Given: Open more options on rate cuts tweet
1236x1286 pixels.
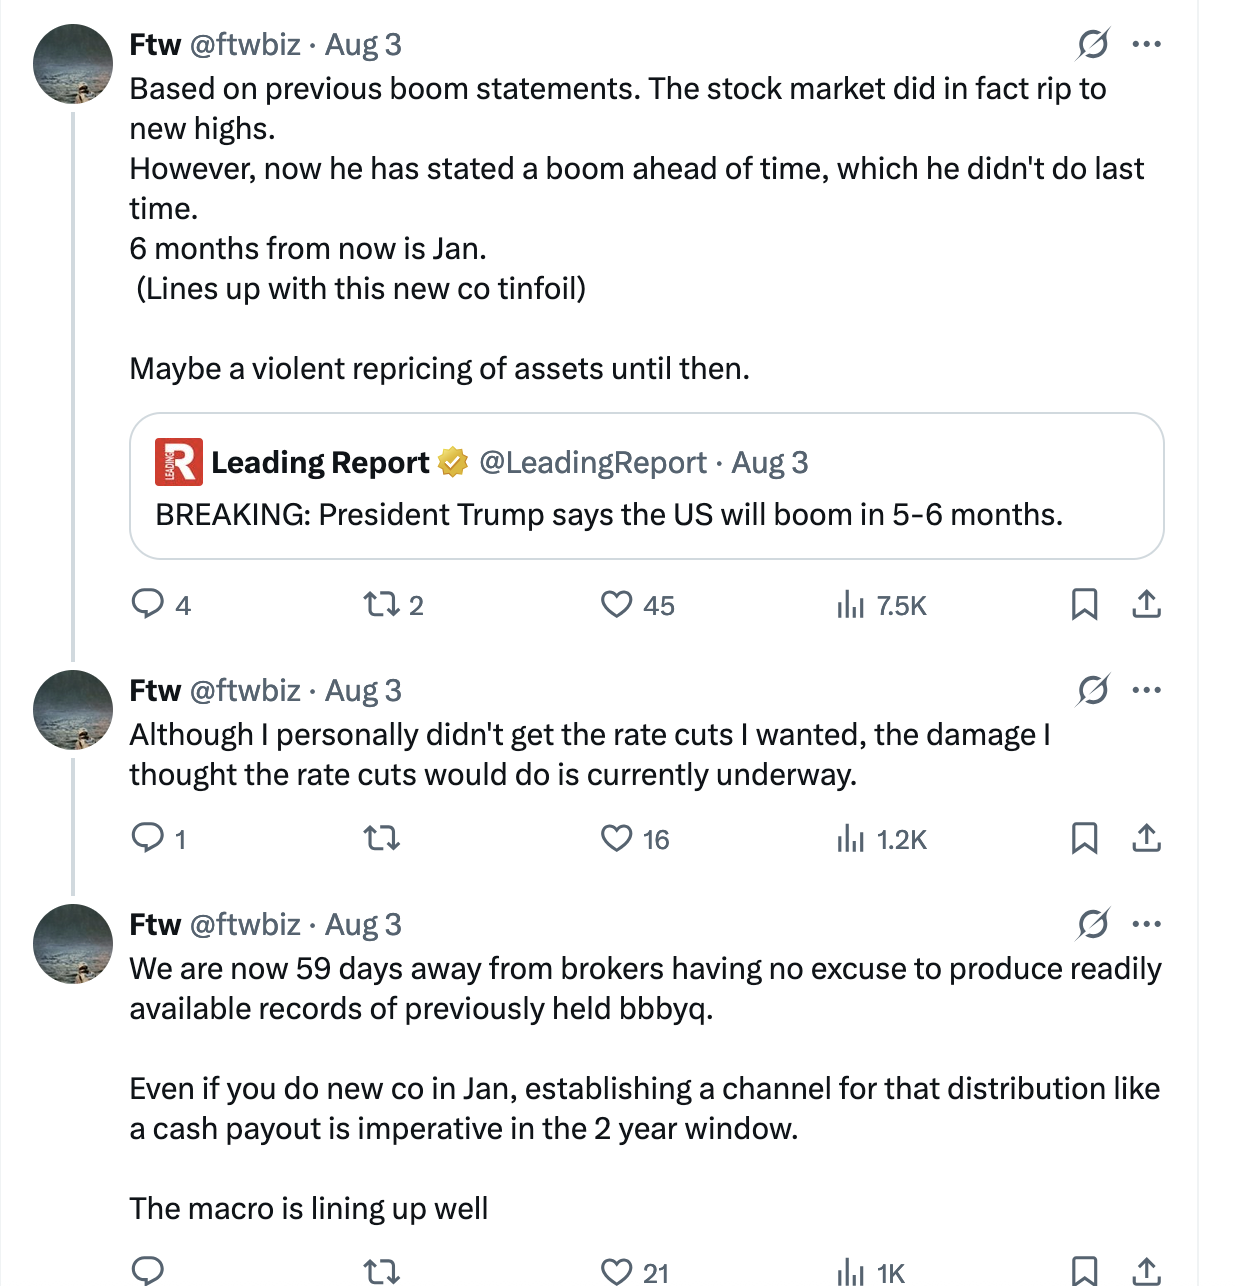Looking at the screenshot, I should (x=1146, y=690).
